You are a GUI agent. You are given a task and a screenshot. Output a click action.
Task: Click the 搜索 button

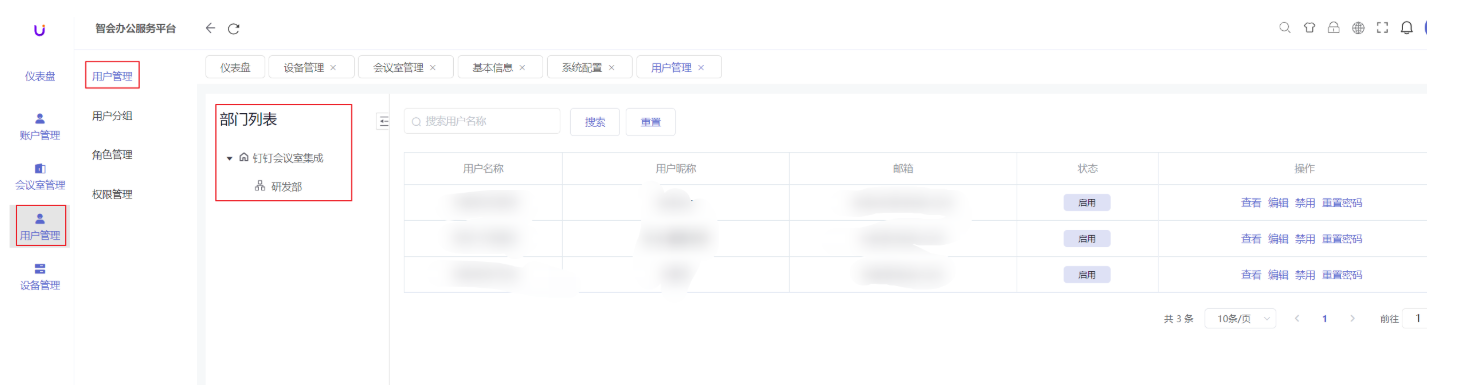[595, 122]
